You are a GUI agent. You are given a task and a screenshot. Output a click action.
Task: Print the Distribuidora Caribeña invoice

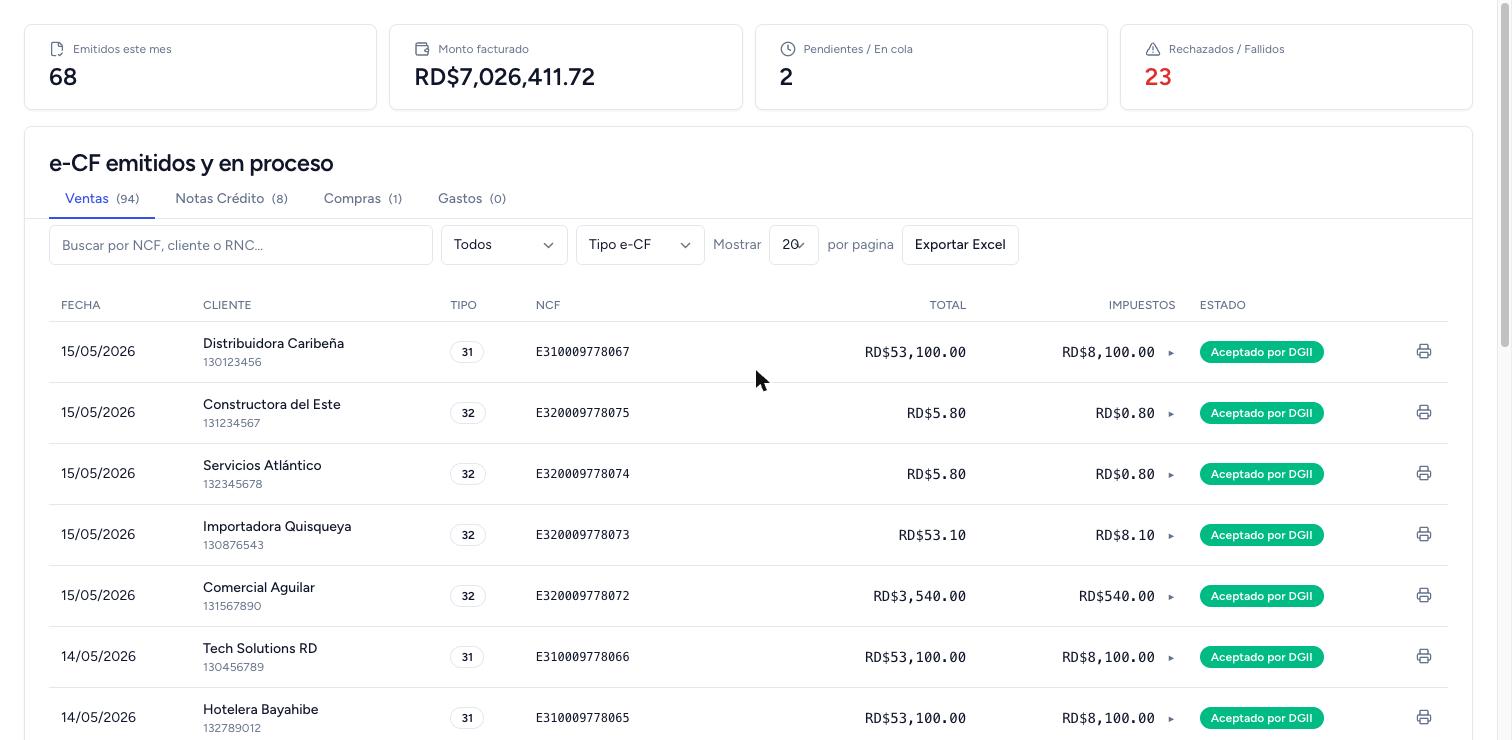[1423, 351]
